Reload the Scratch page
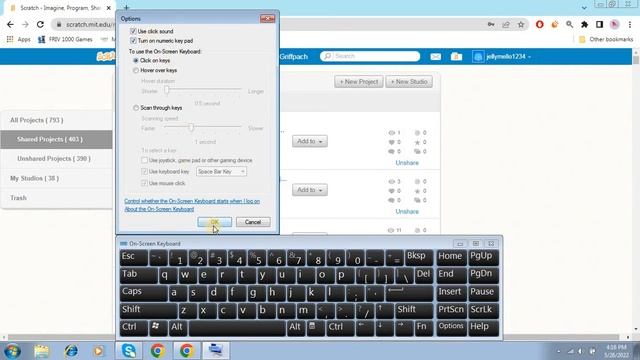This screenshot has width=640, height=360. pyautogui.click(x=40, y=24)
